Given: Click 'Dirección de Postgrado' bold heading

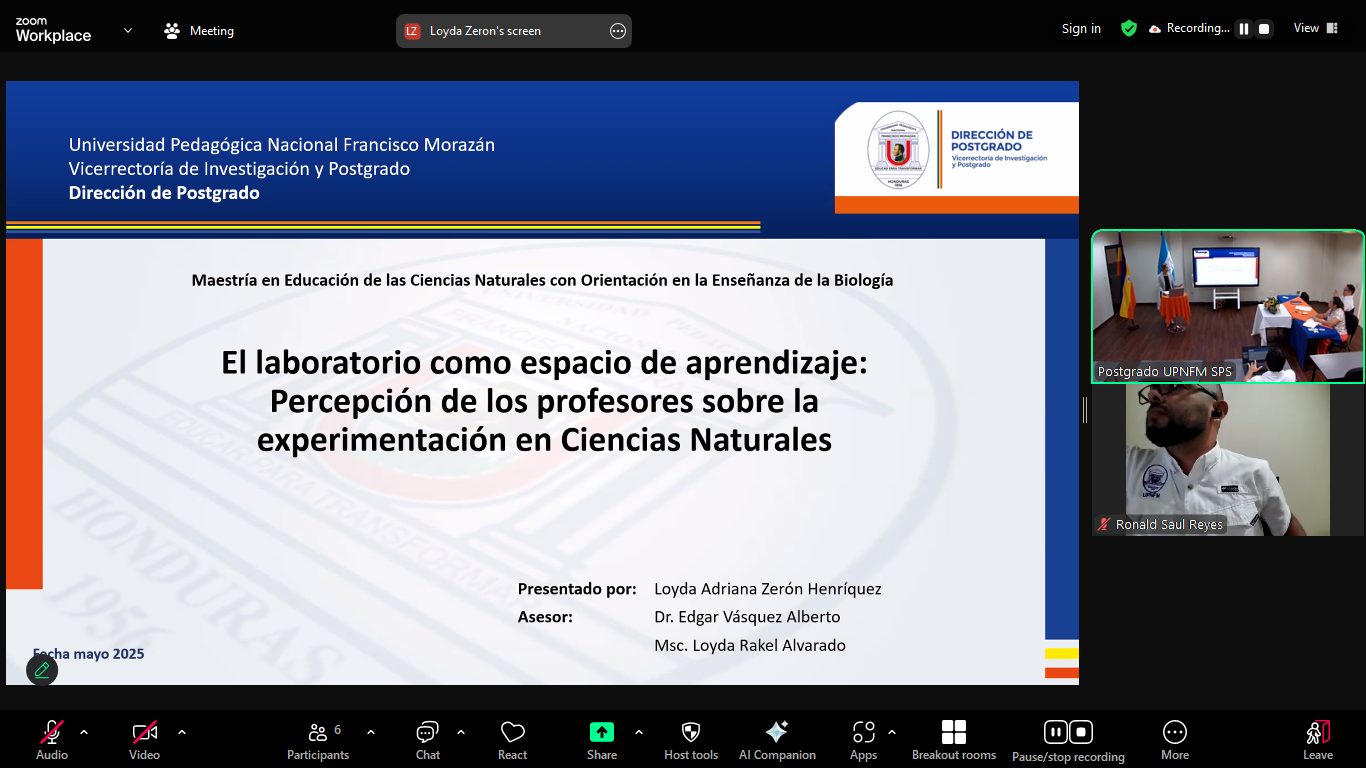Looking at the screenshot, I should [164, 193].
